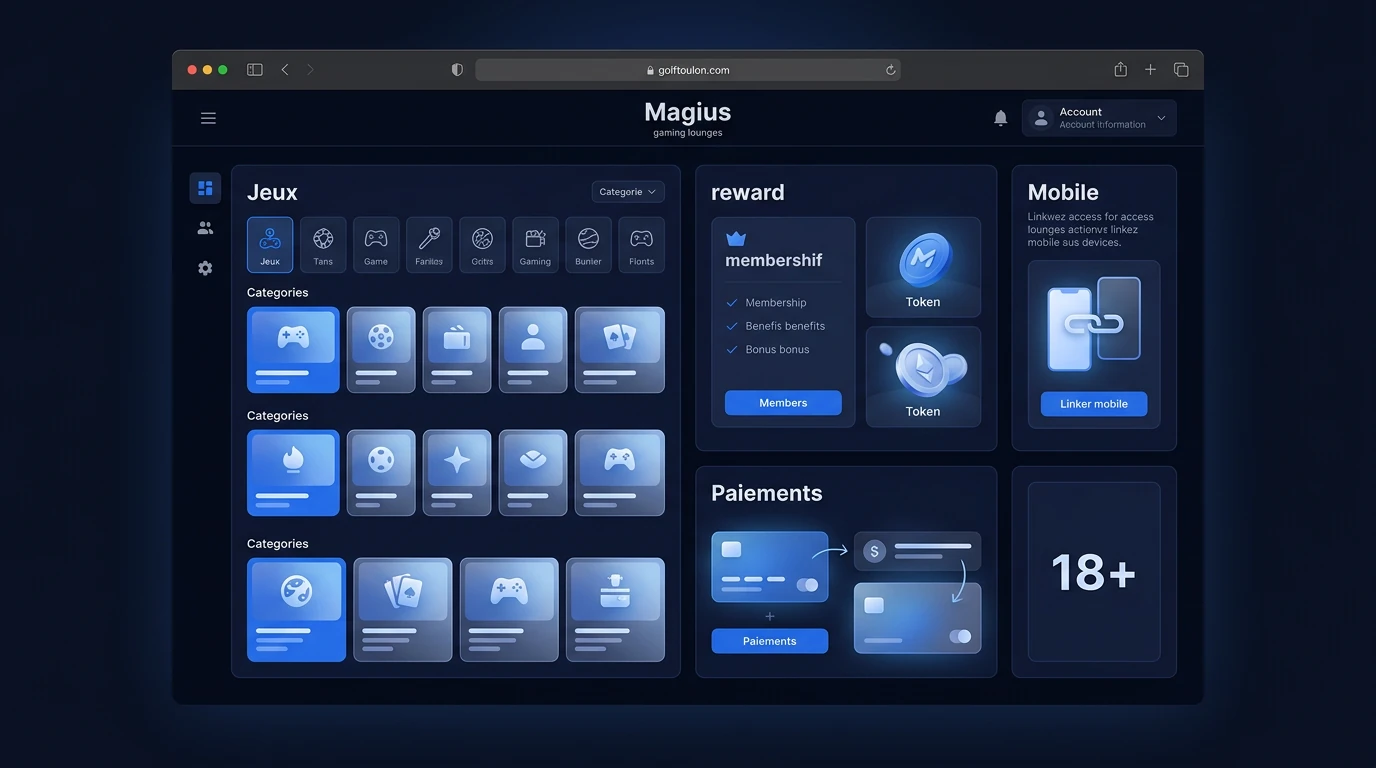Select the Farilias tab
Image resolution: width=1376 pixels, height=768 pixels.
click(429, 245)
